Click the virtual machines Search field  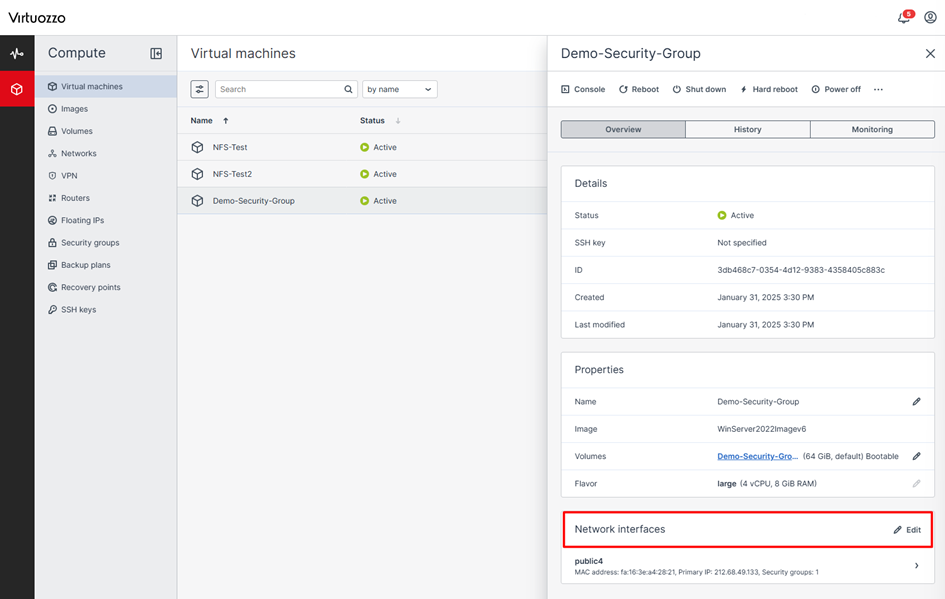click(280, 89)
